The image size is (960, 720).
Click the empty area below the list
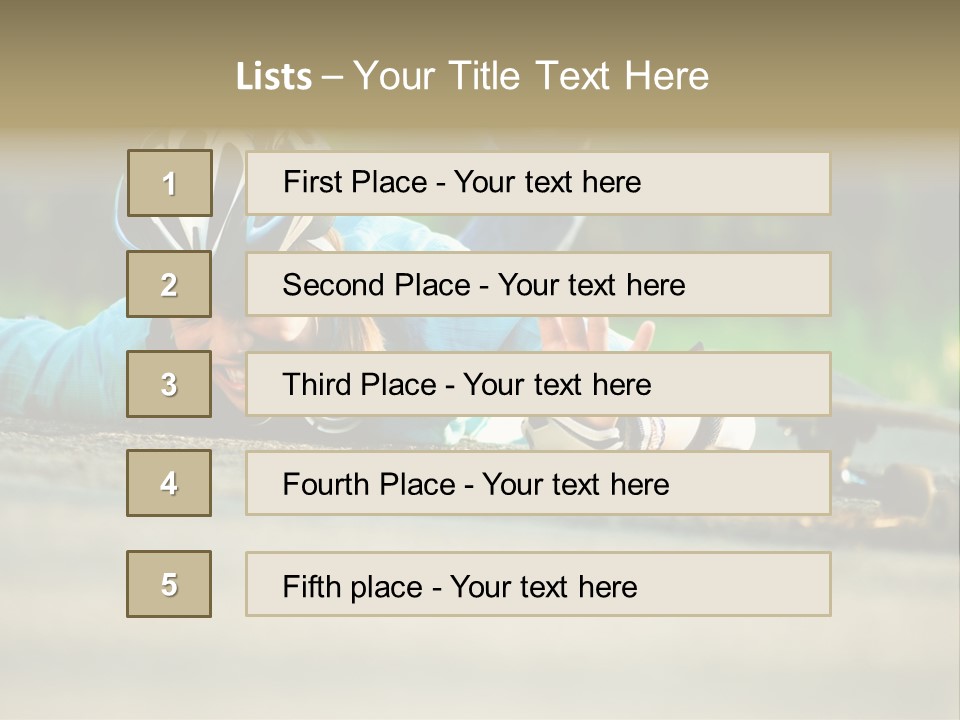pos(480,665)
